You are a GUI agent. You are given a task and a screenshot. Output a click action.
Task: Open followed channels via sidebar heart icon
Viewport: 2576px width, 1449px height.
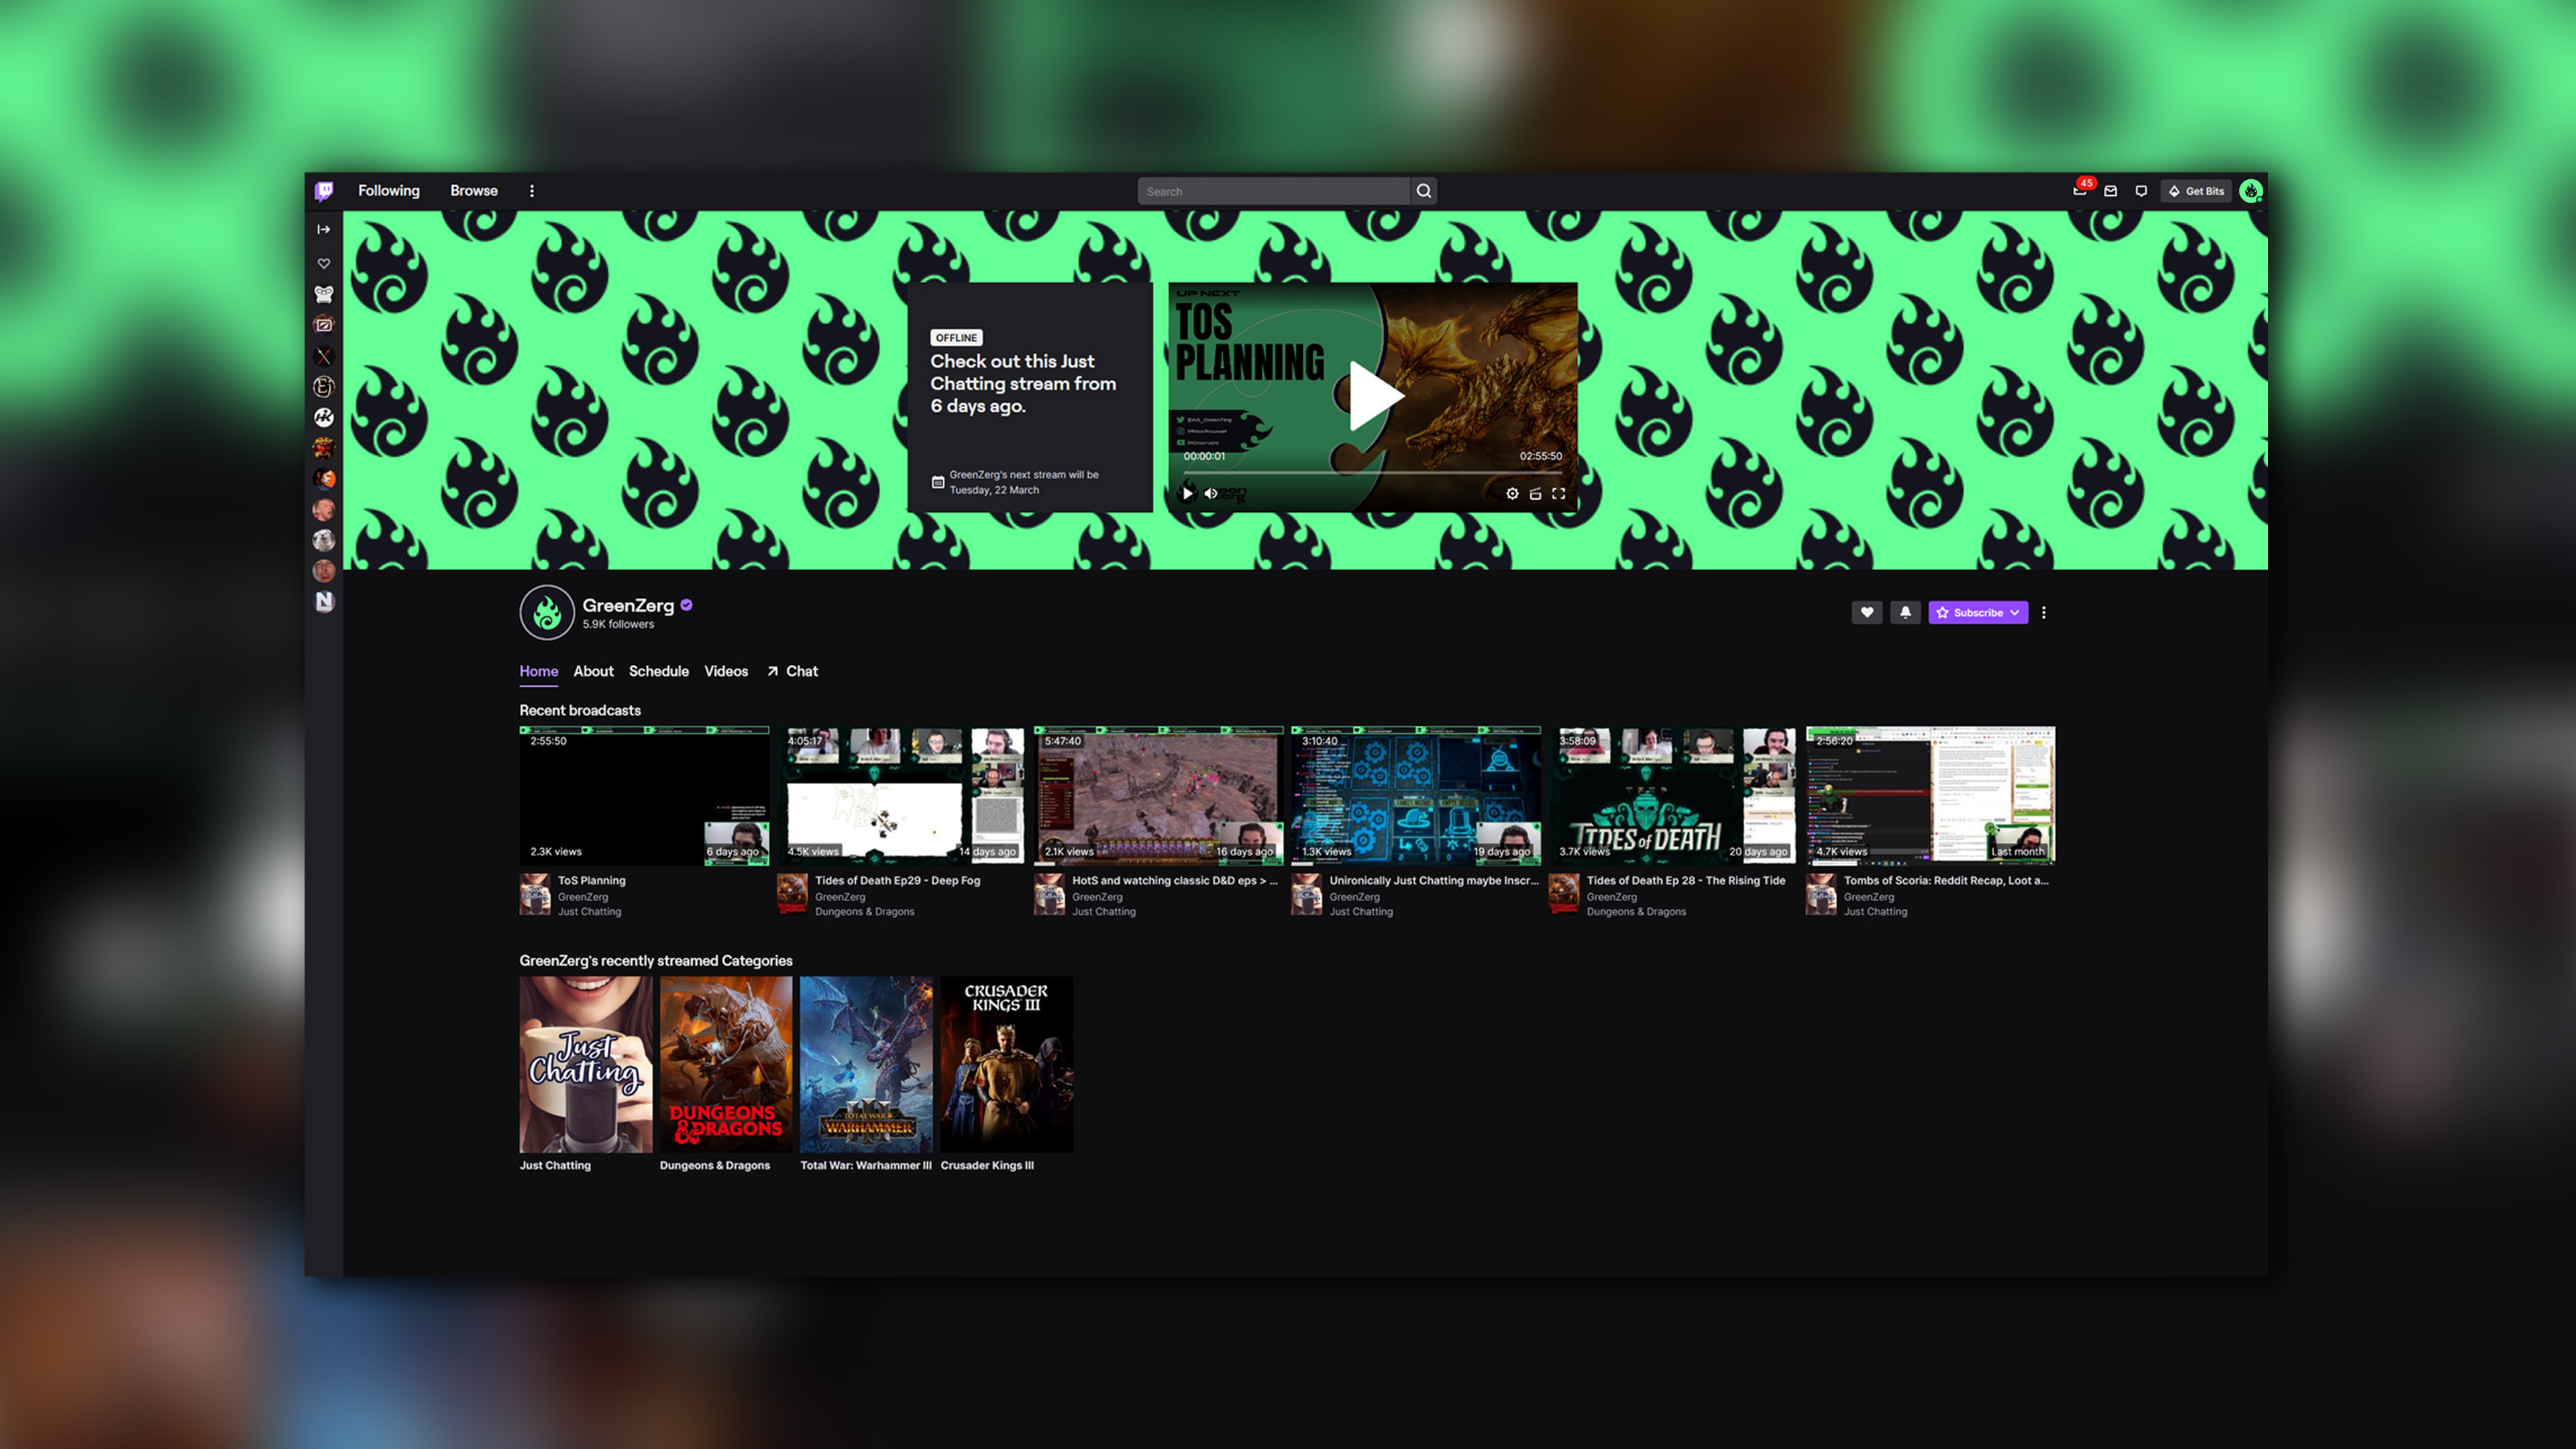[x=324, y=264]
